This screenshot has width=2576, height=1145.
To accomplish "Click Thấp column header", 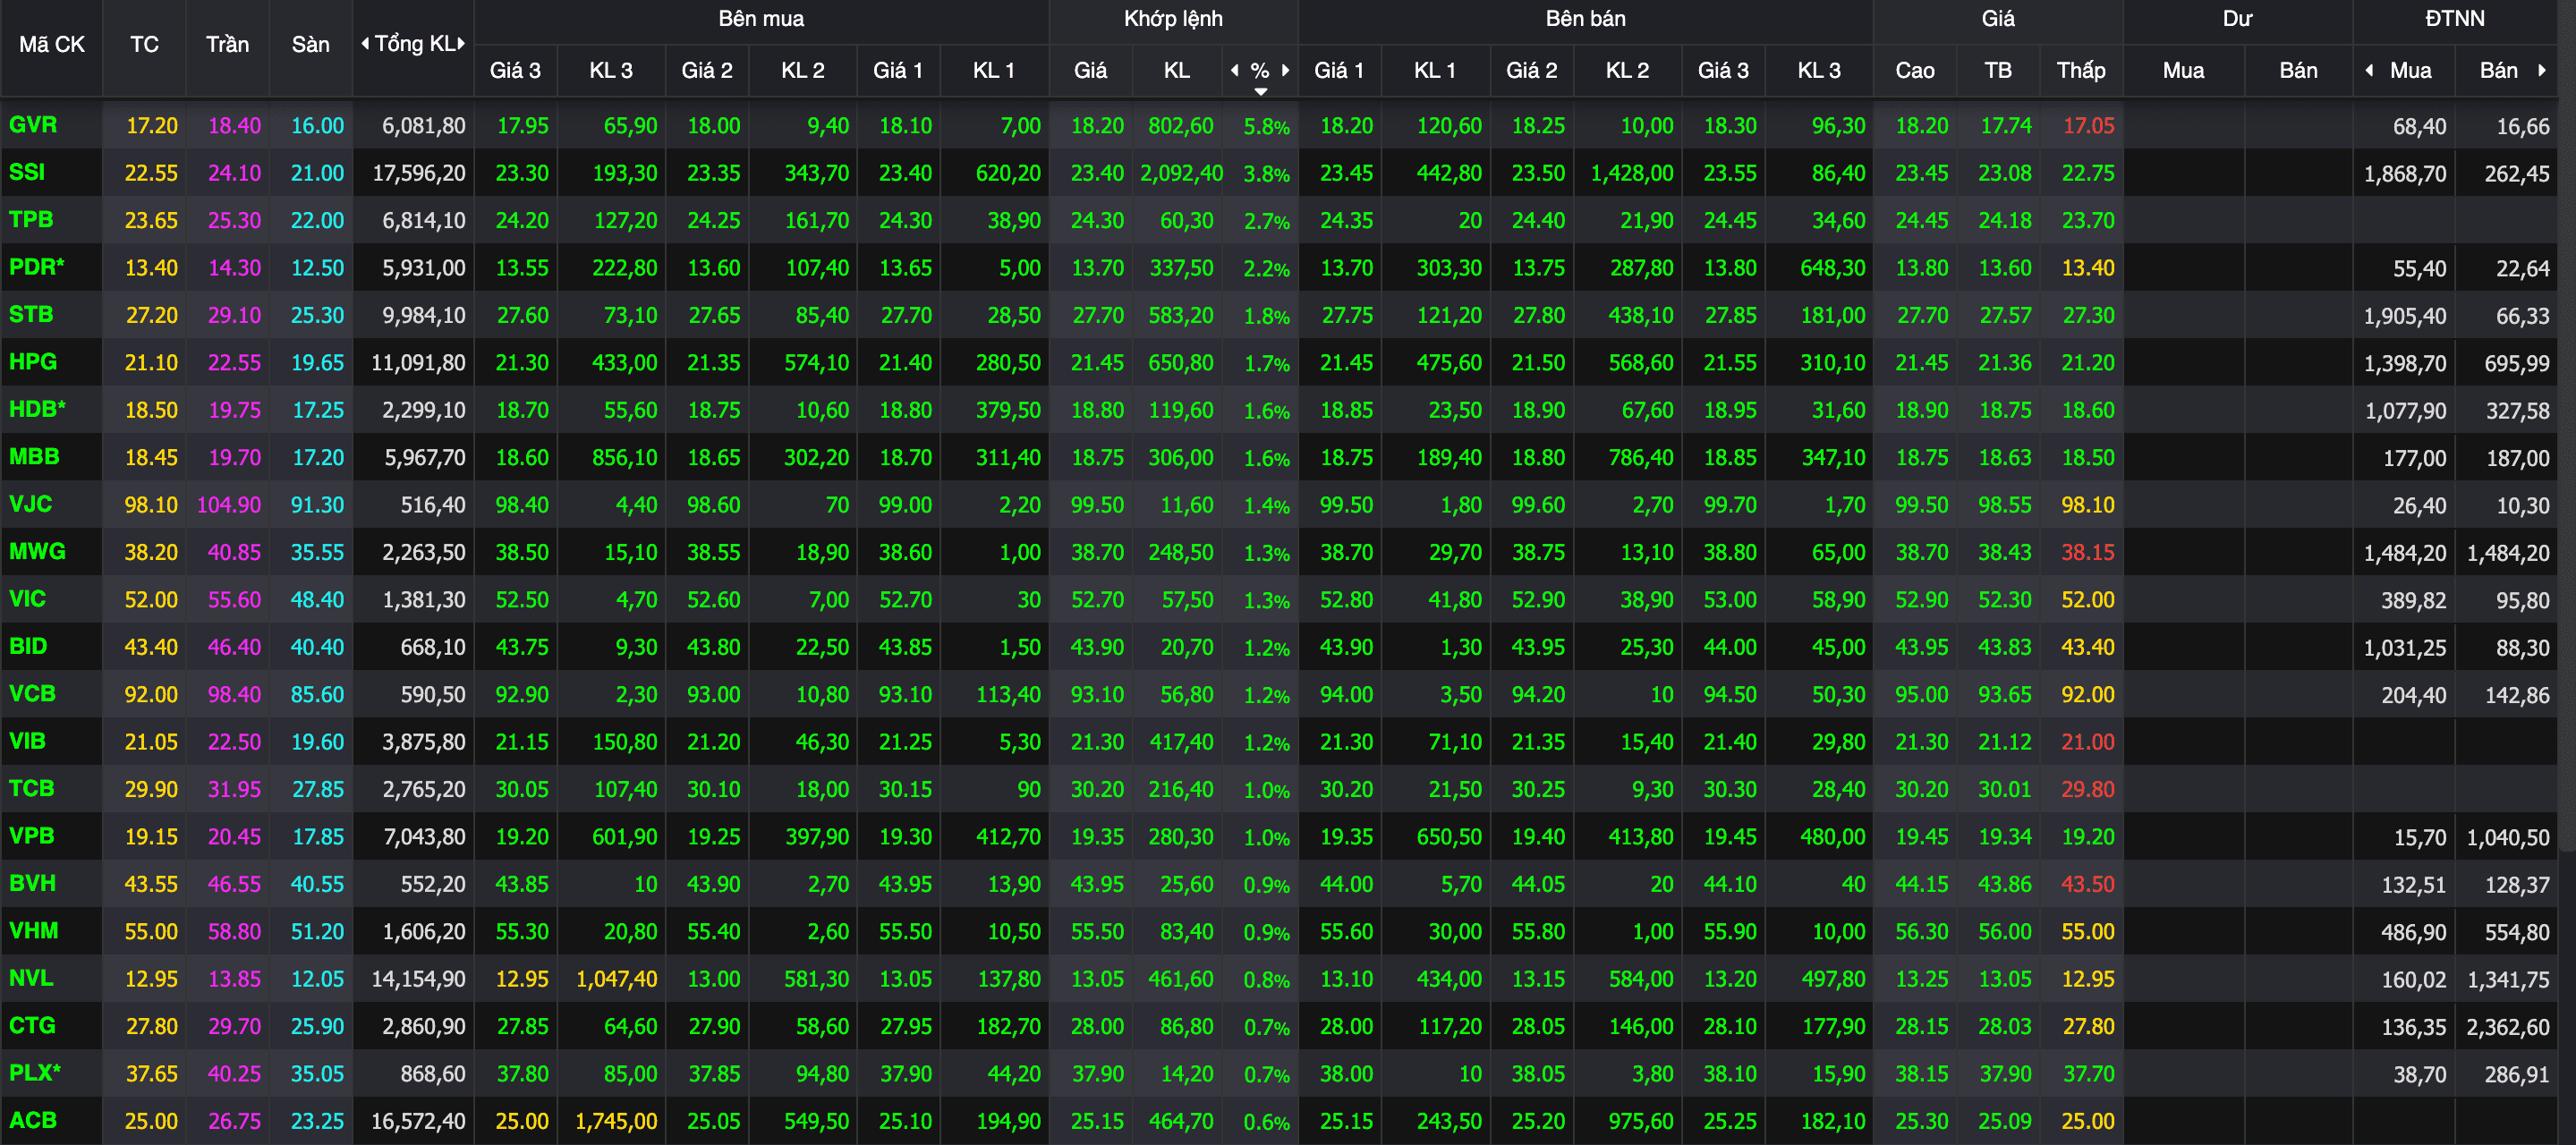I will pos(2081,70).
